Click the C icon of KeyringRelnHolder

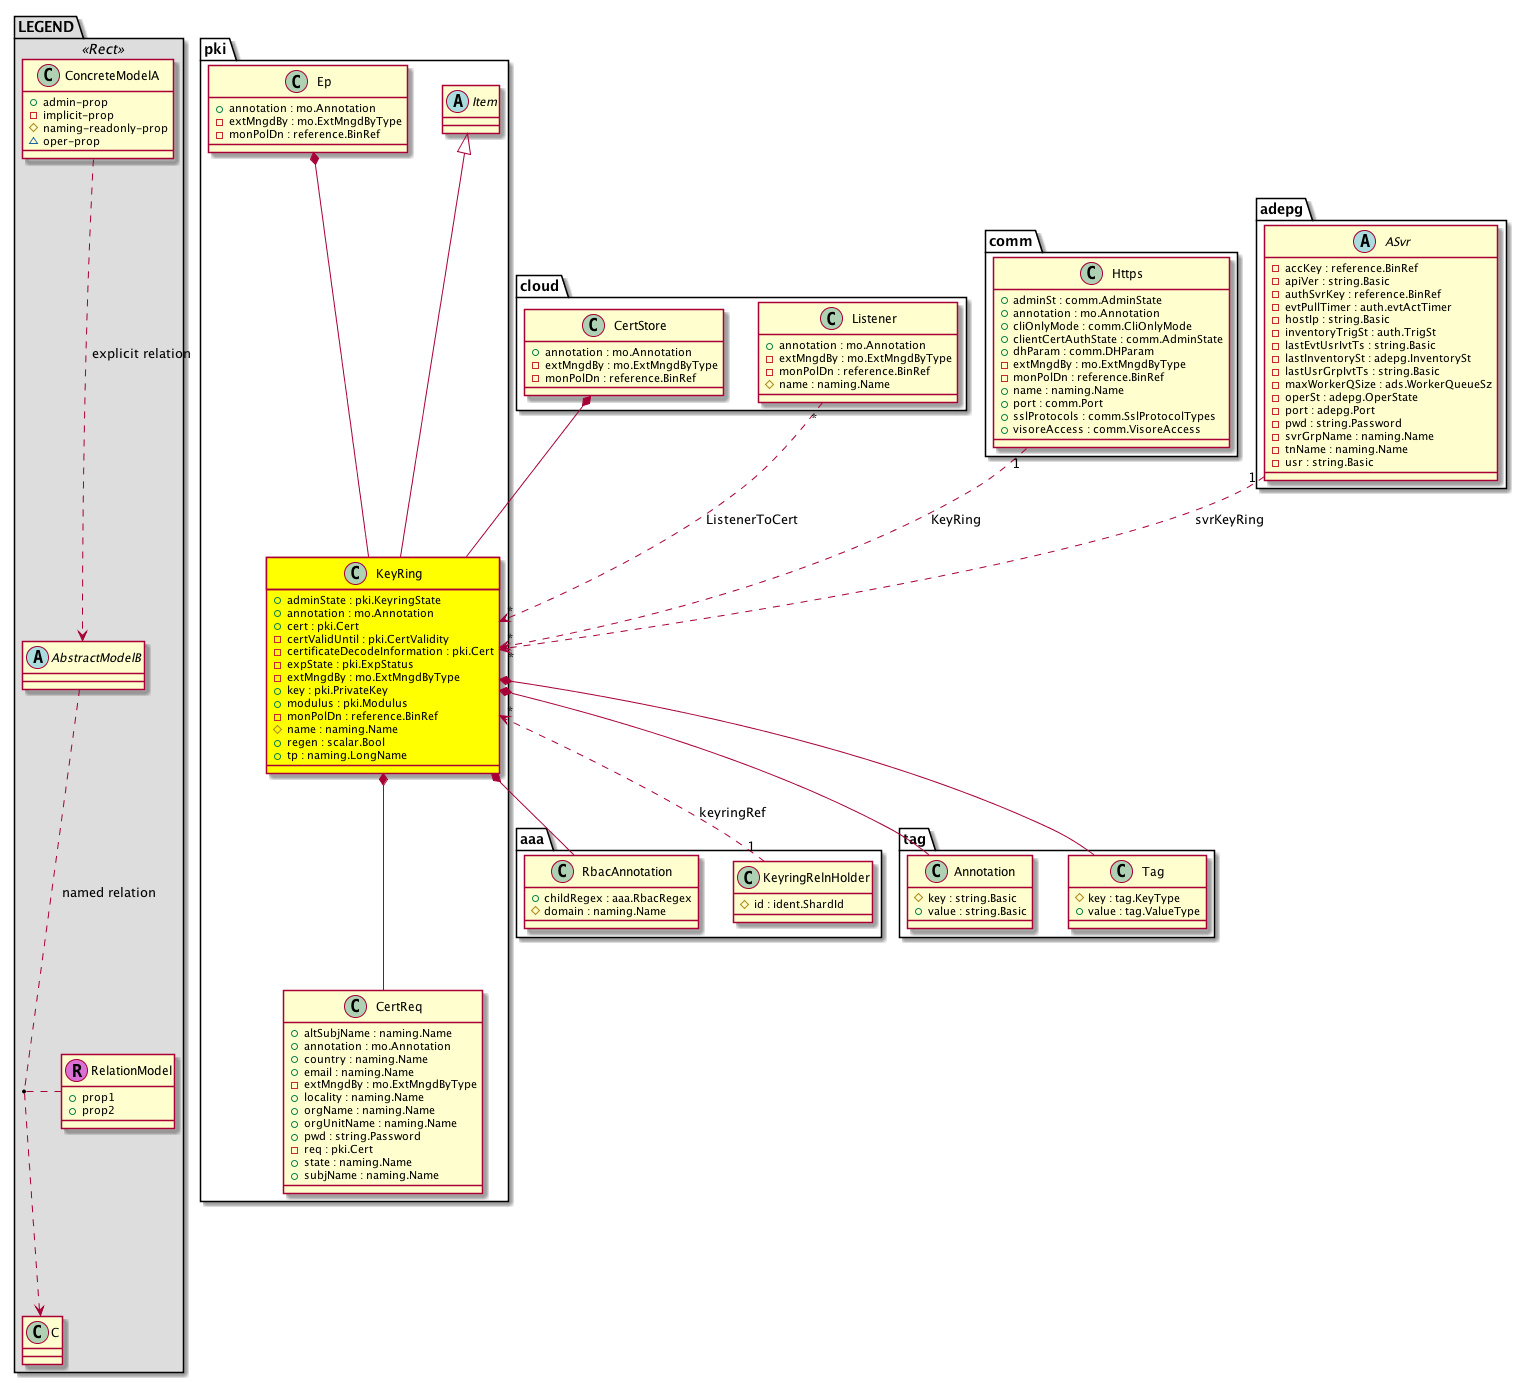point(748,877)
